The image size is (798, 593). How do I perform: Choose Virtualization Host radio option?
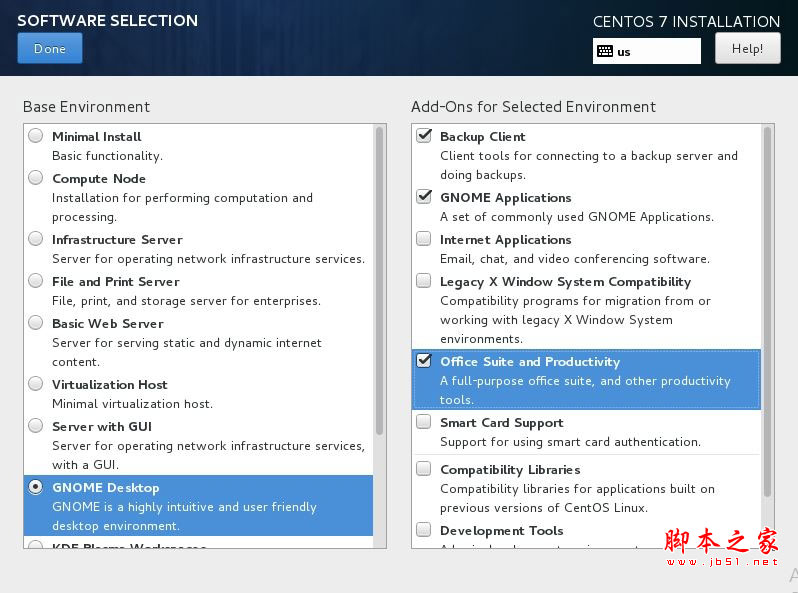pyautogui.click(x=36, y=384)
